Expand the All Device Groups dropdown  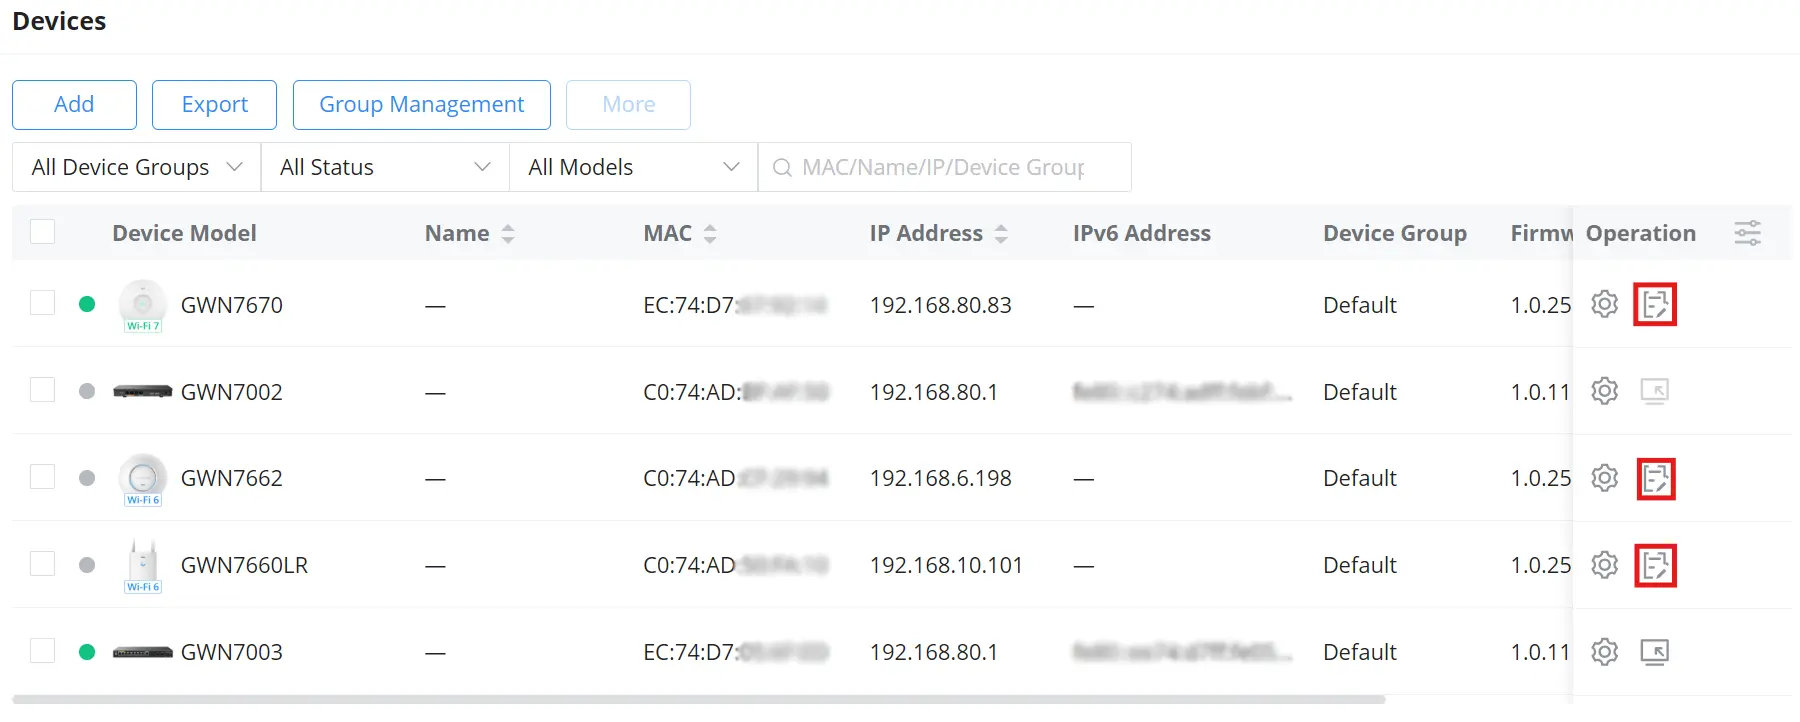click(x=137, y=167)
